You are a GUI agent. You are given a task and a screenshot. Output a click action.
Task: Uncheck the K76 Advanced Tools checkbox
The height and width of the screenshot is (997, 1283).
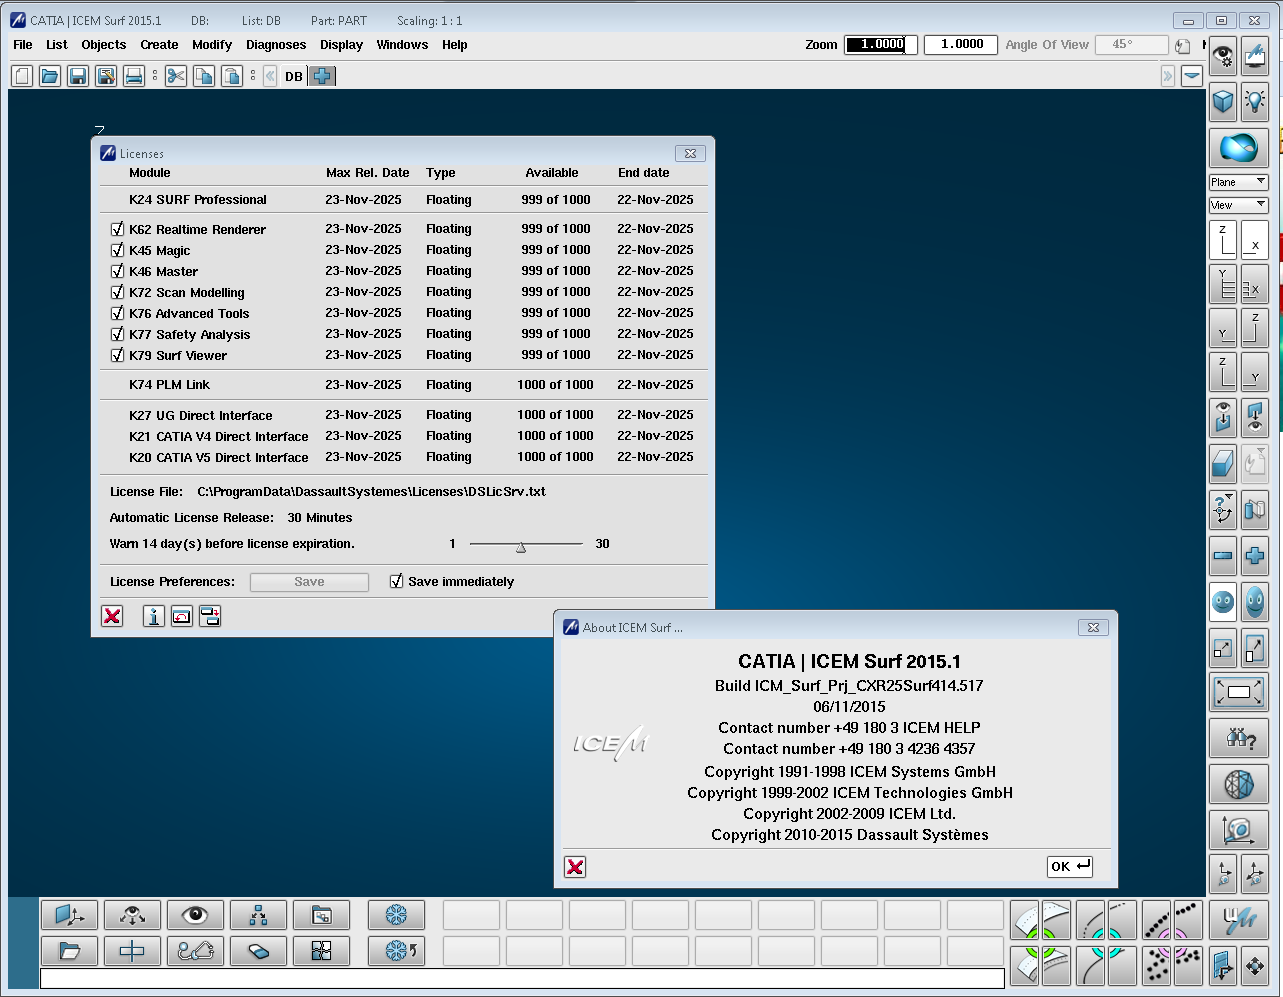(117, 313)
